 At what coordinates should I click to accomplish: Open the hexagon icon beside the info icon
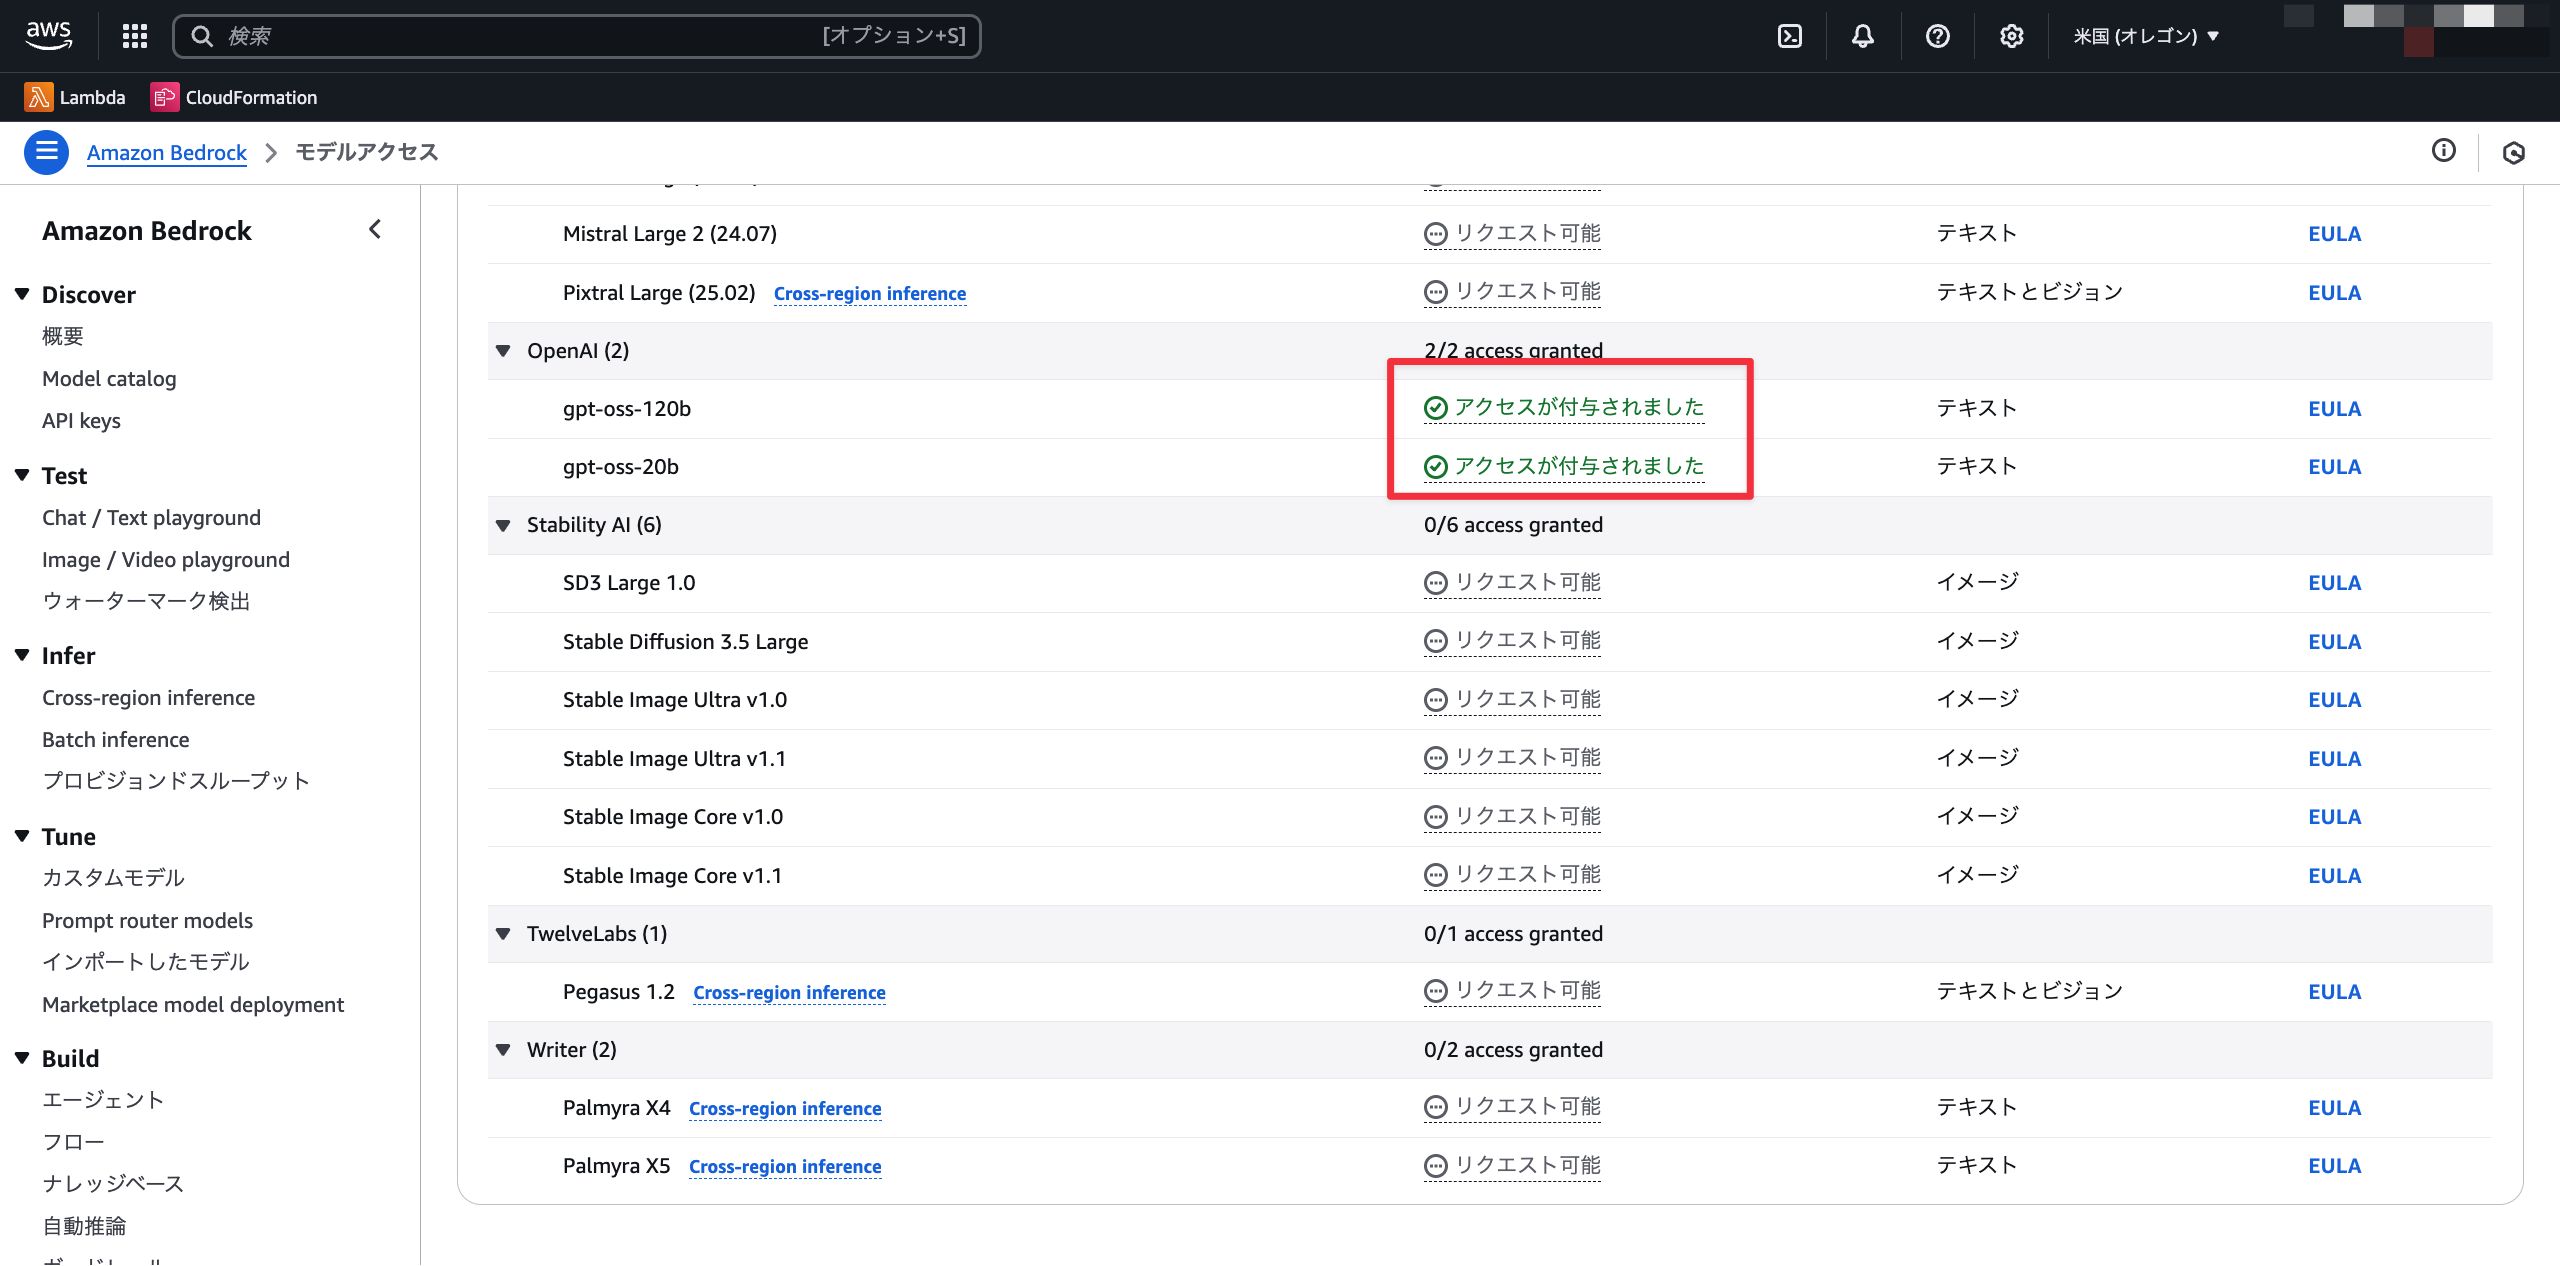[x=2514, y=152]
